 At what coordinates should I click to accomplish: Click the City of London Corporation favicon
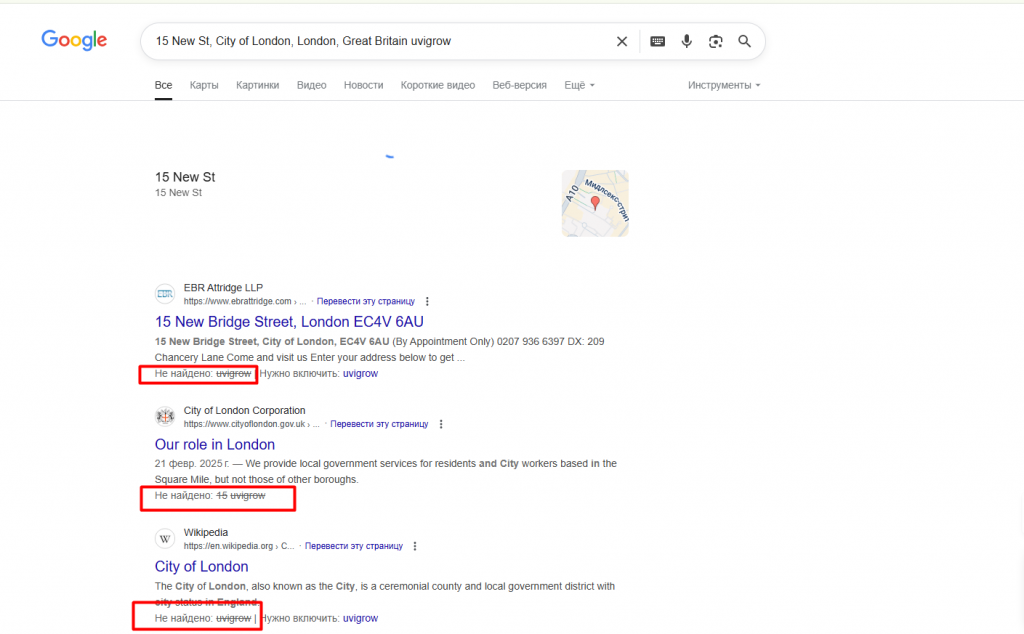[165, 416]
